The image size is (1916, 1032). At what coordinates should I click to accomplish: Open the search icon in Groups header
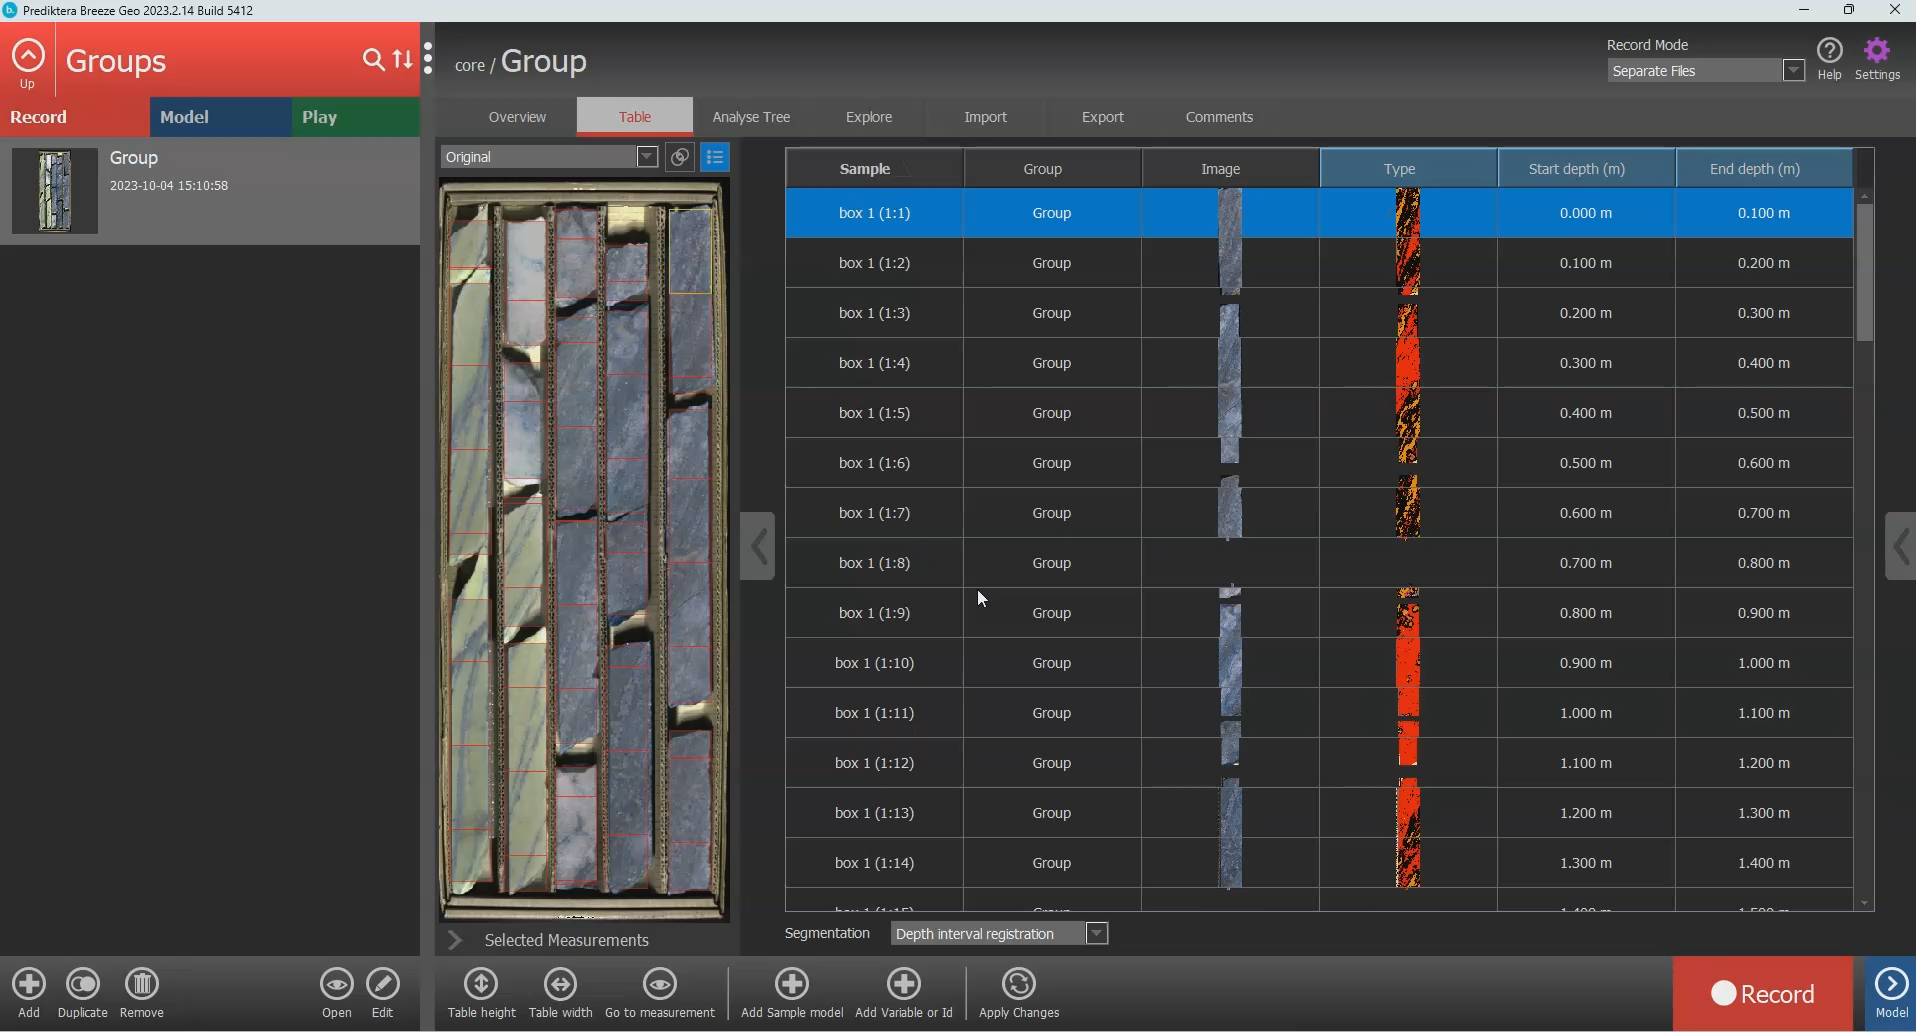click(373, 60)
